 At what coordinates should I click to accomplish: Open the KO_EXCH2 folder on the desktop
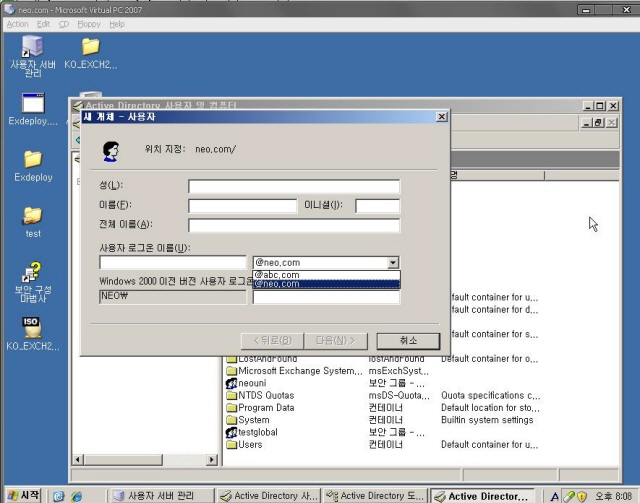point(91,53)
